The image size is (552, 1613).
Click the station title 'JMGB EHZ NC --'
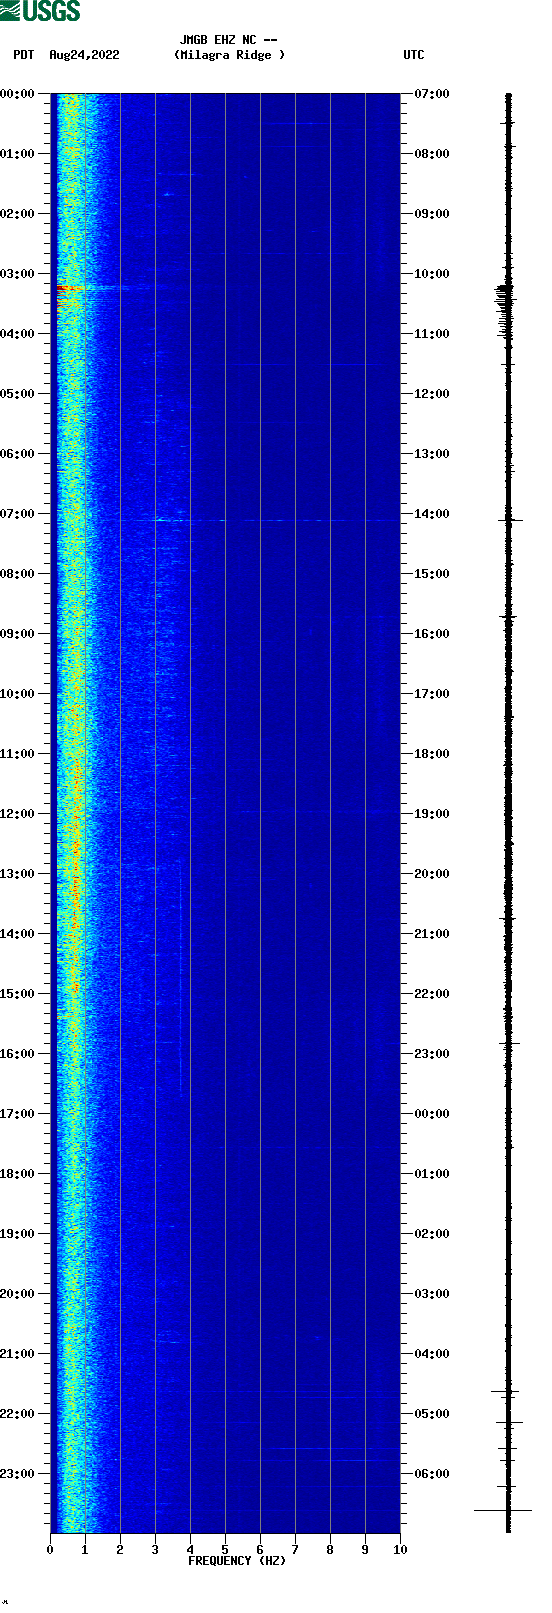click(x=228, y=40)
